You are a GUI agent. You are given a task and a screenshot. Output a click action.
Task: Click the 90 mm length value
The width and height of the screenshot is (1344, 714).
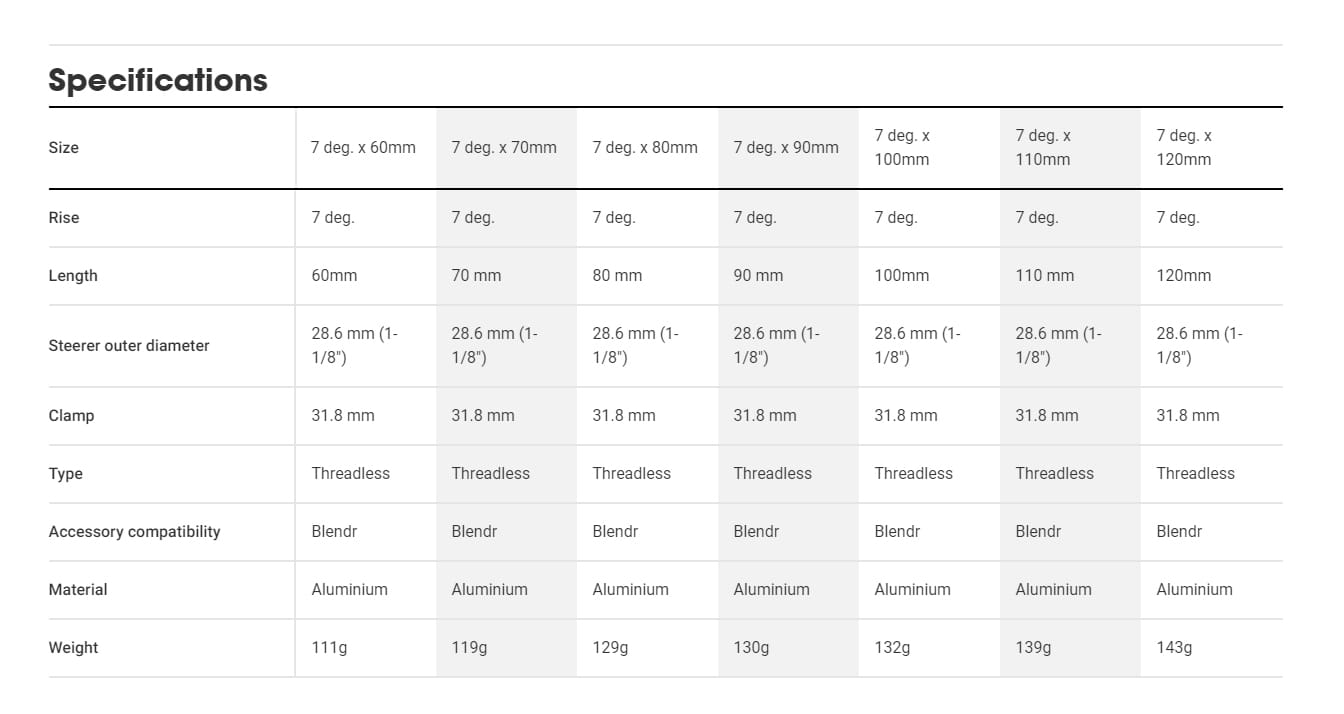pyautogui.click(x=758, y=276)
